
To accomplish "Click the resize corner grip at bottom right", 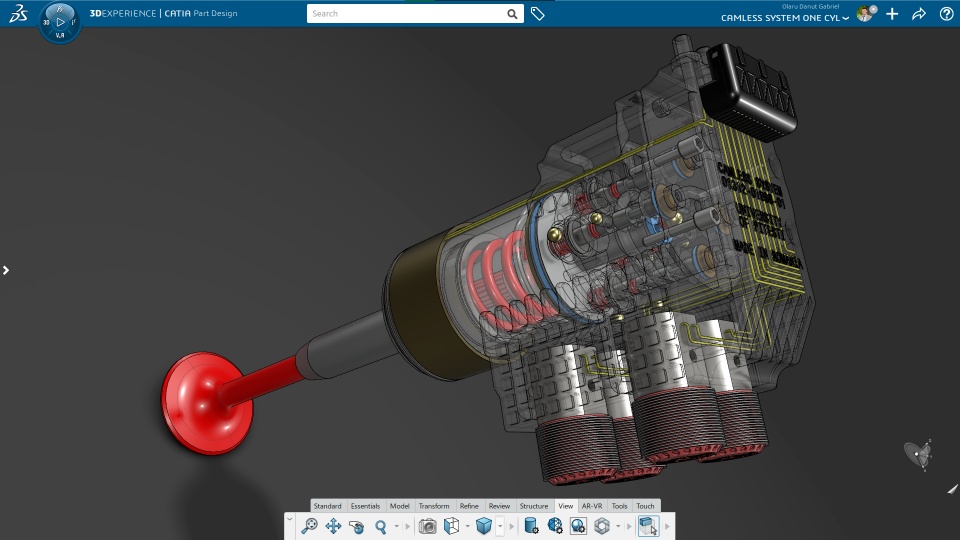I will pyautogui.click(x=952, y=489).
